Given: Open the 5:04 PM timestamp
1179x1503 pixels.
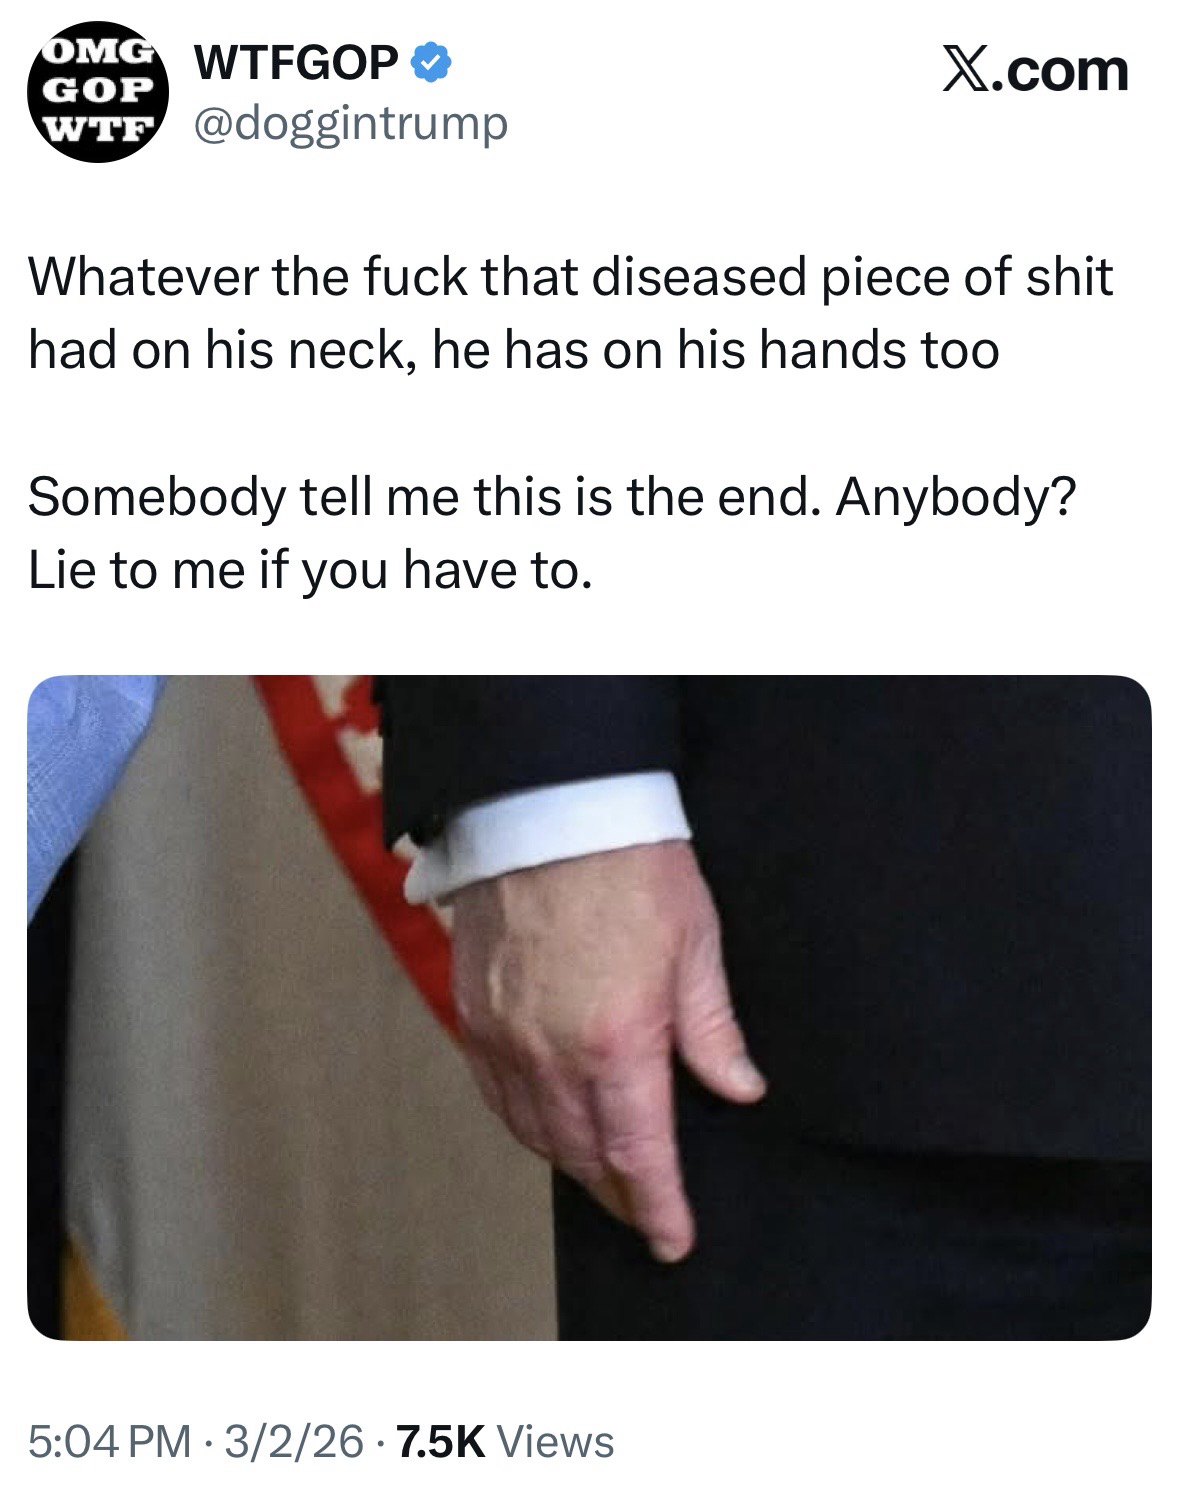Looking at the screenshot, I should coord(110,1441).
